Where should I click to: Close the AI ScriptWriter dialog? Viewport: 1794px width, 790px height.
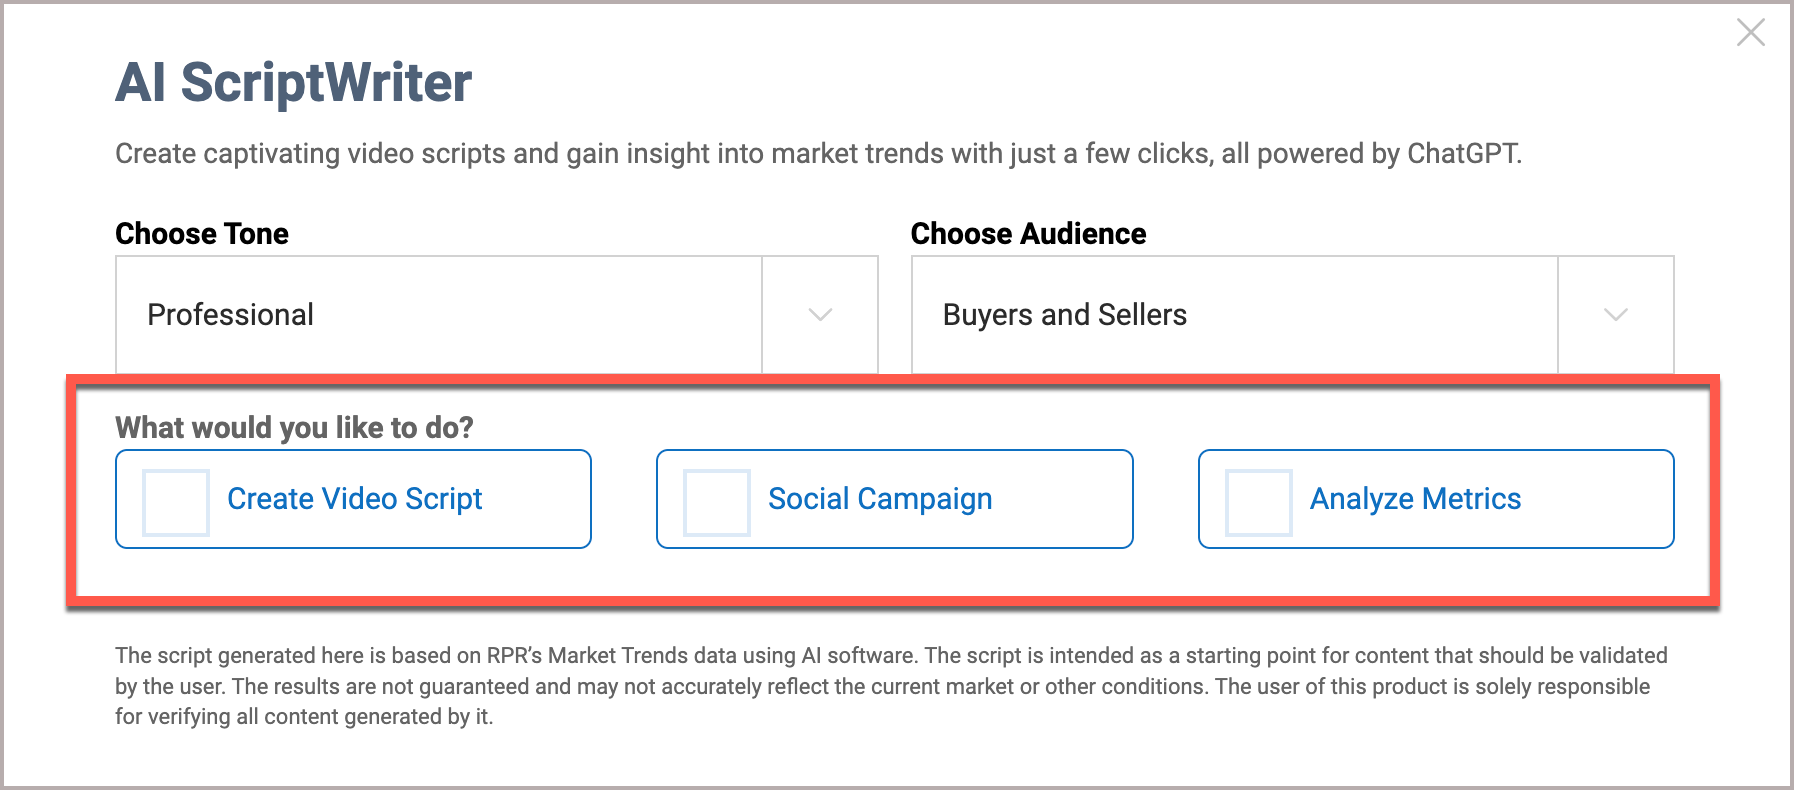(1750, 33)
